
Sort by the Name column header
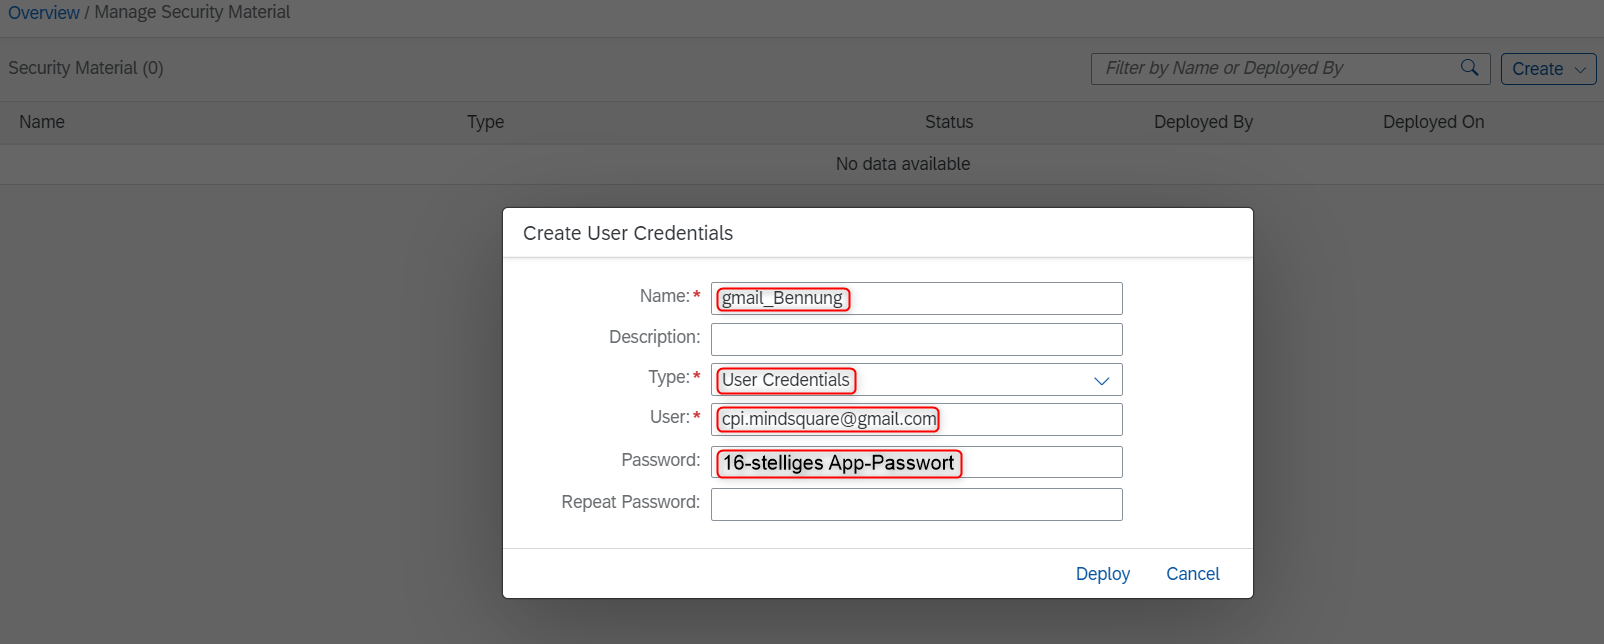42,122
